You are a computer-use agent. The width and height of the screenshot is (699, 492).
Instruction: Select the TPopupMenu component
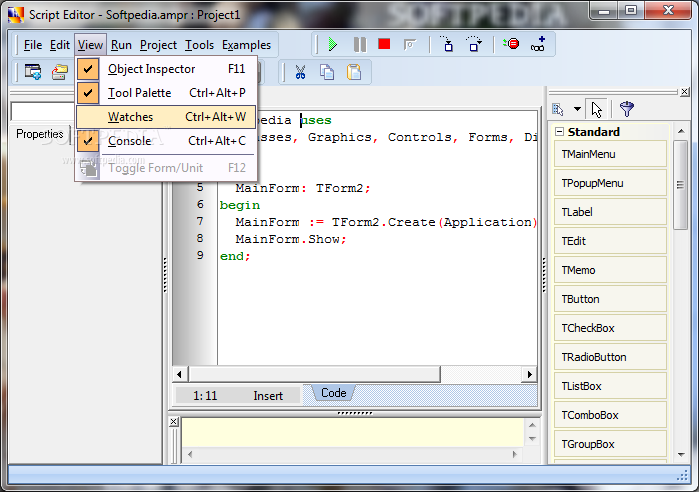point(610,183)
